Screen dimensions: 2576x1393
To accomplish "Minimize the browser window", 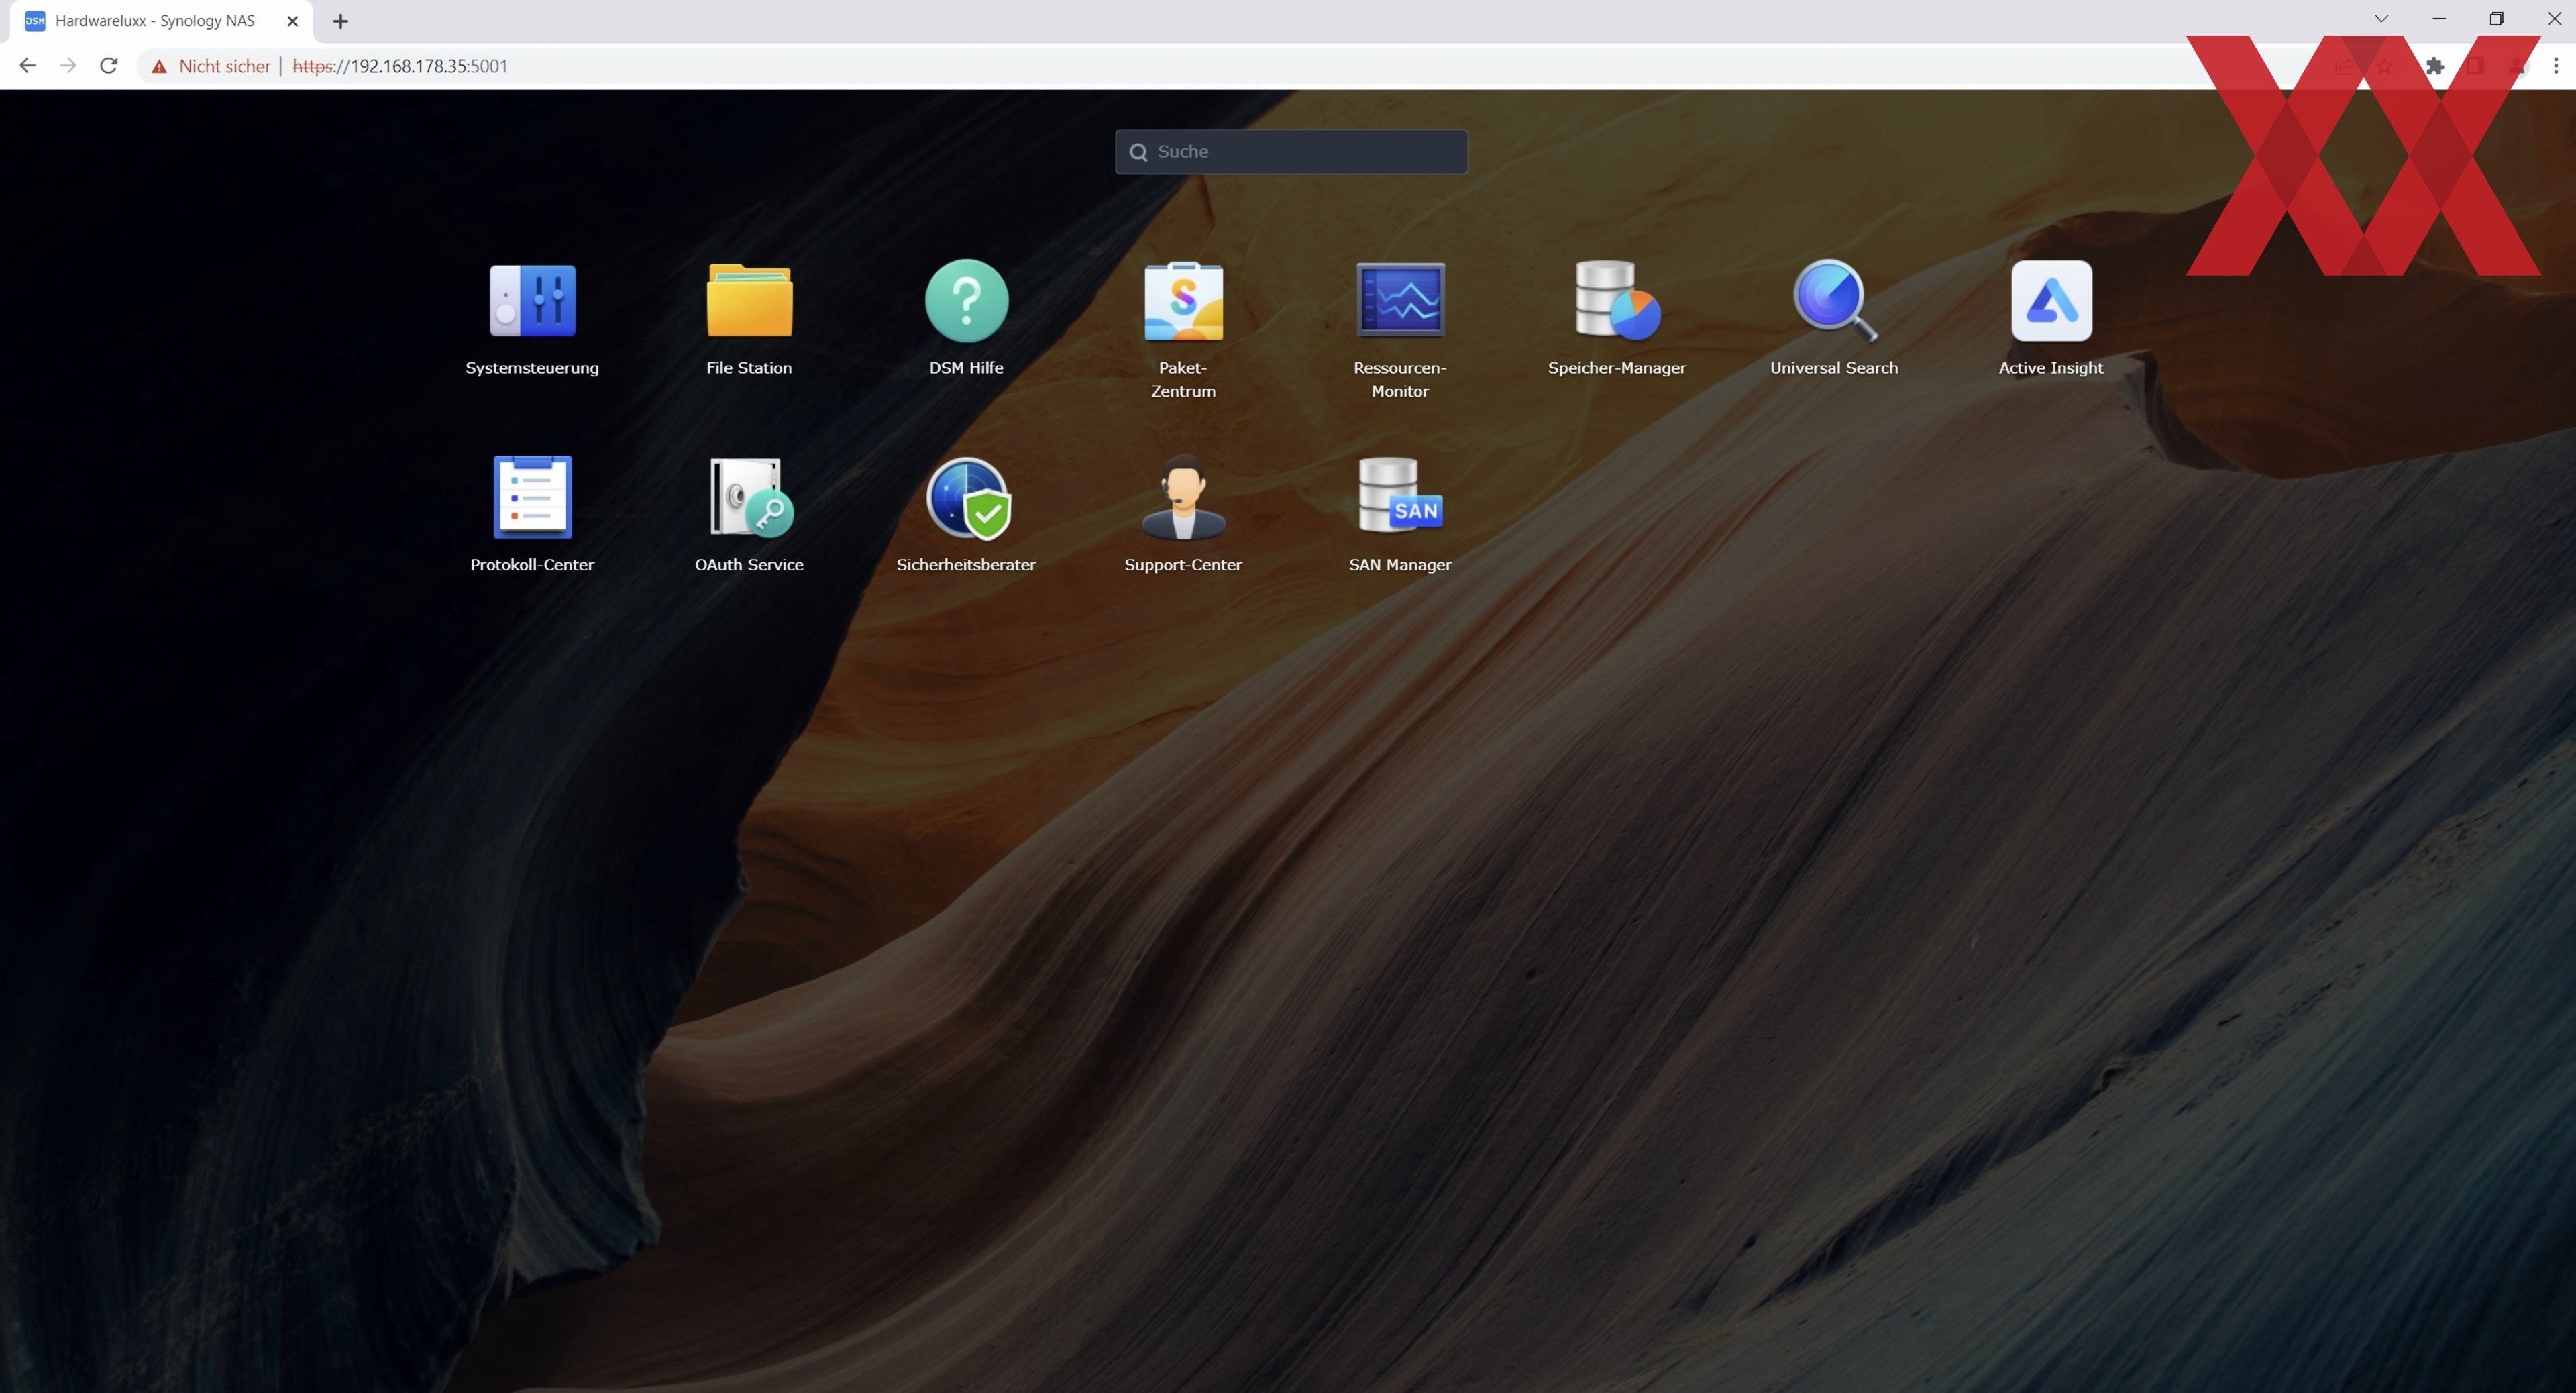I will tap(2439, 19).
